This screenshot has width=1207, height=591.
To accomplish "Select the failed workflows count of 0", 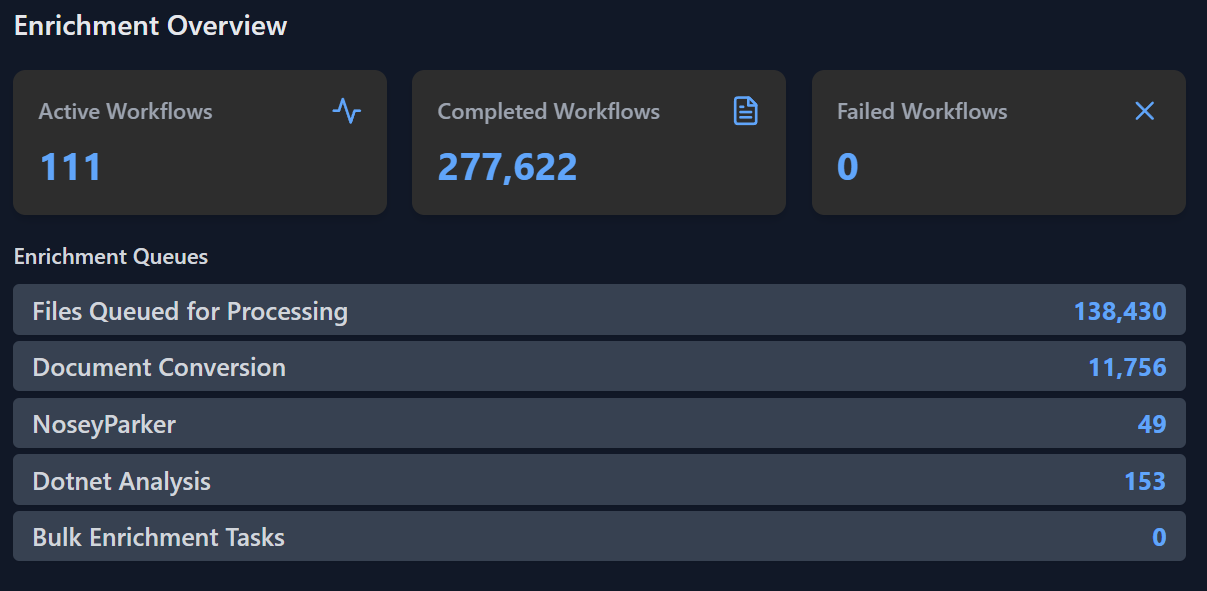I will tap(847, 167).
